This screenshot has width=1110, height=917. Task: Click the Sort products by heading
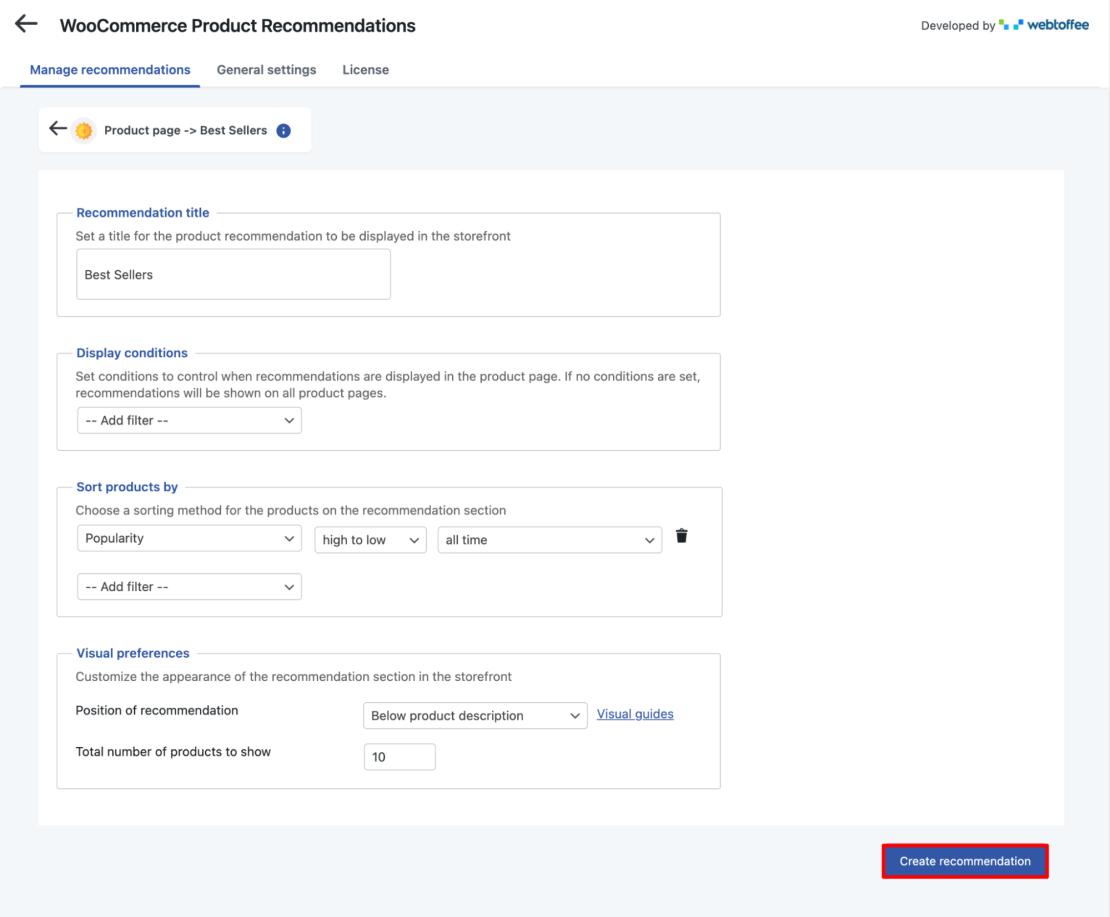[127, 486]
